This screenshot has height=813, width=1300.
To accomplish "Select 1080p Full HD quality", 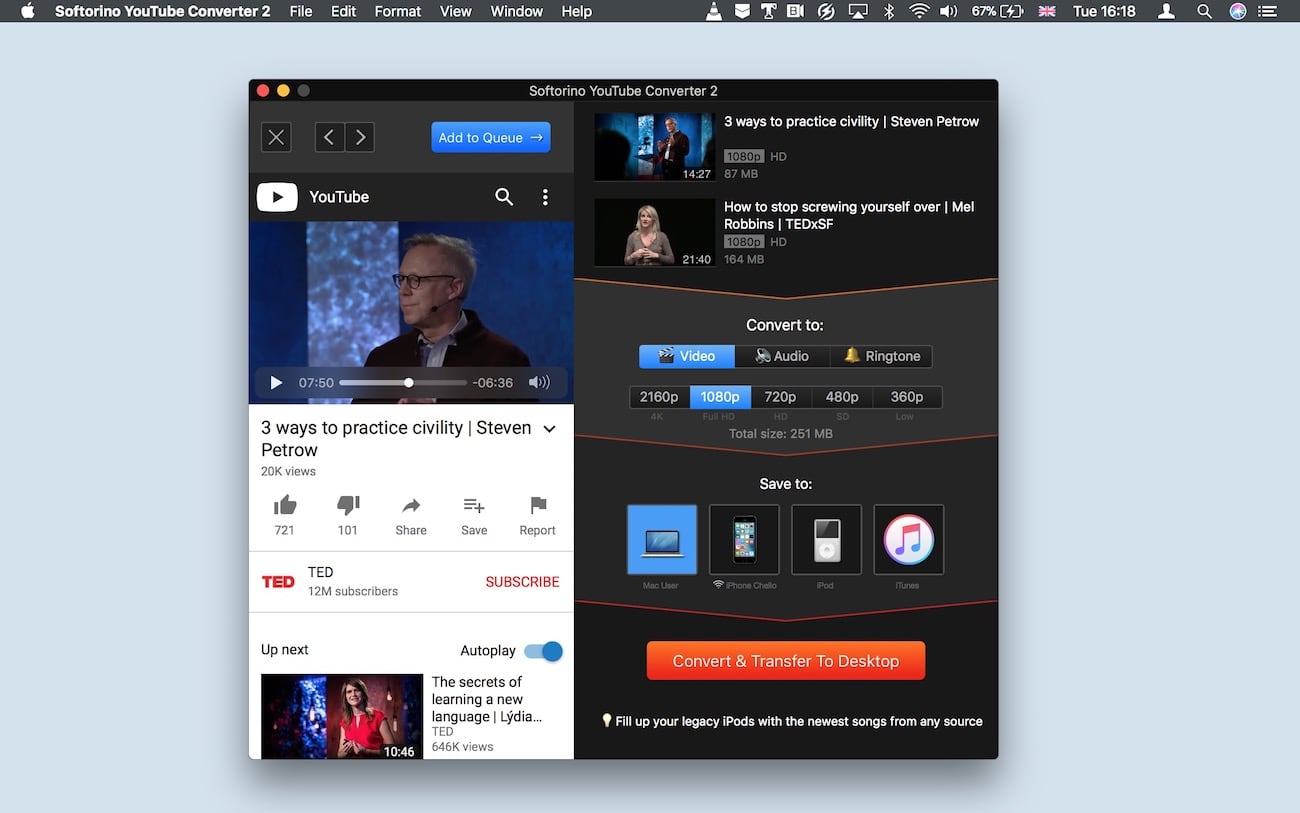I will [x=720, y=397].
